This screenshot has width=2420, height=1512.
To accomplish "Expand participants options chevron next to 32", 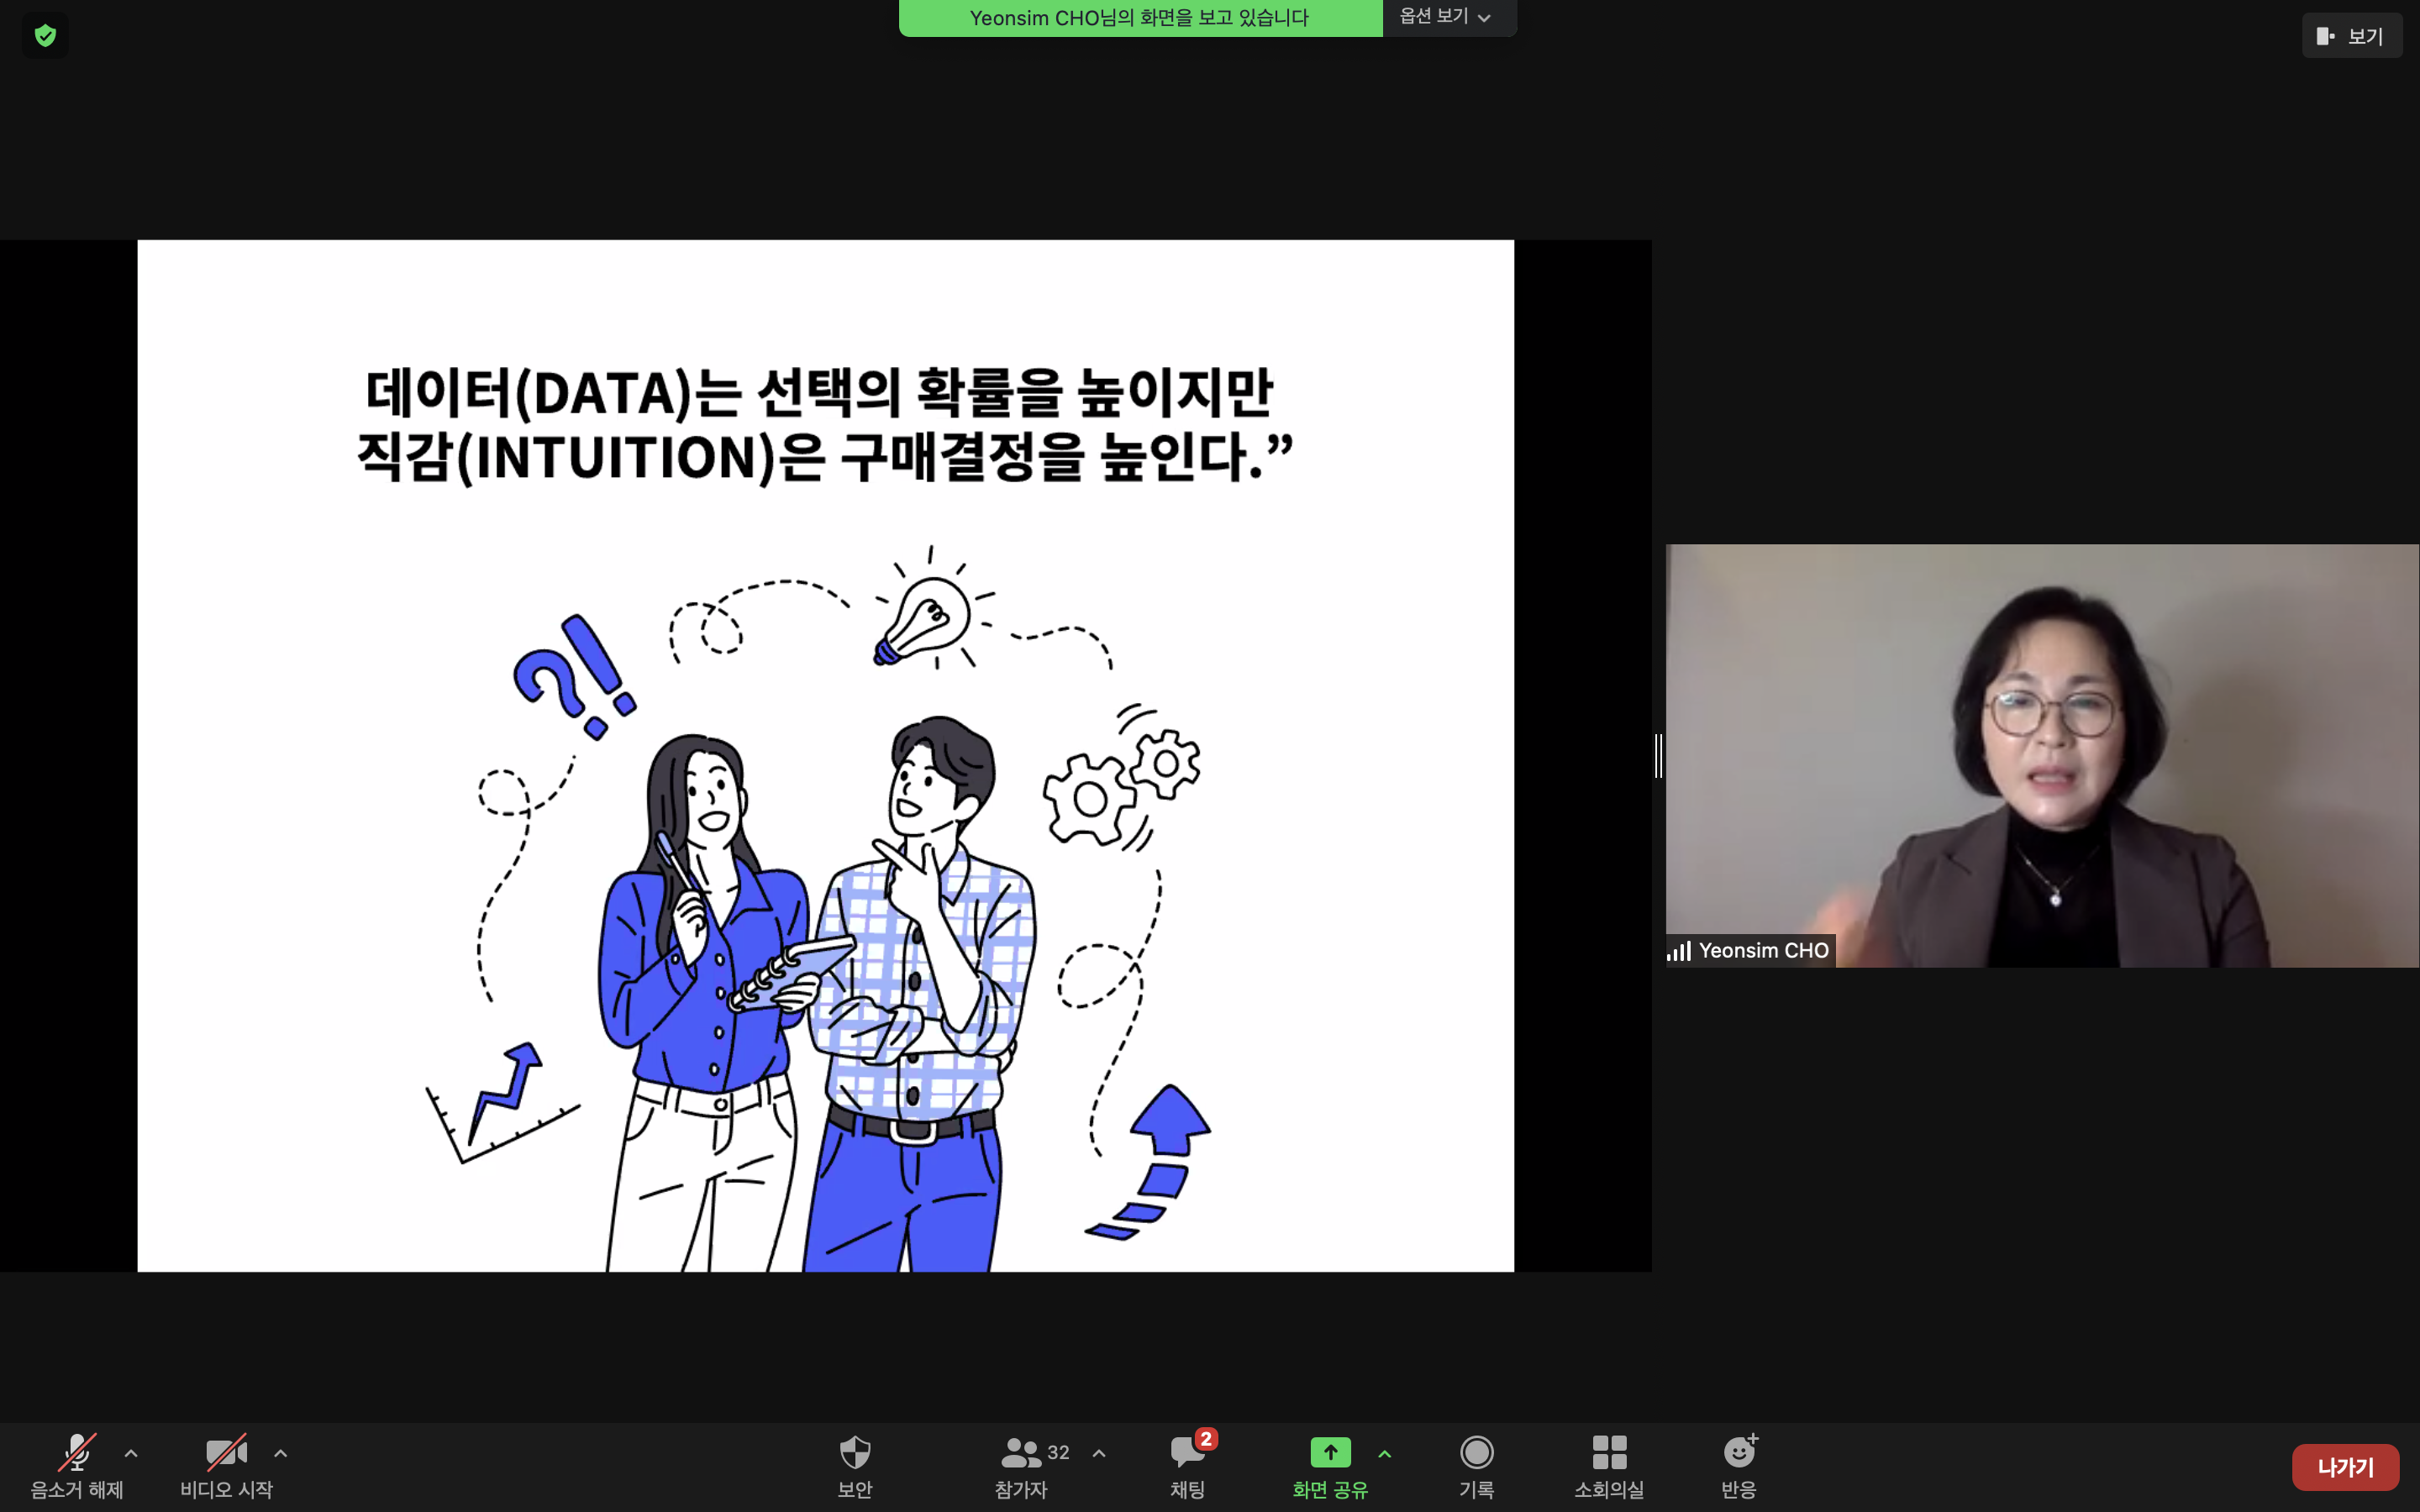I will point(1099,1453).
